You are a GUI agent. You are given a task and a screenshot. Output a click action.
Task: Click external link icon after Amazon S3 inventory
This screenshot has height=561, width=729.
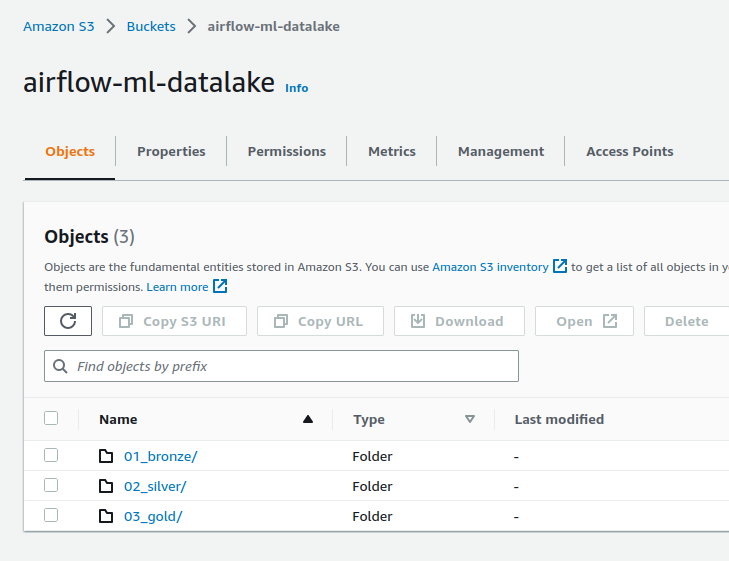[560, 266]
